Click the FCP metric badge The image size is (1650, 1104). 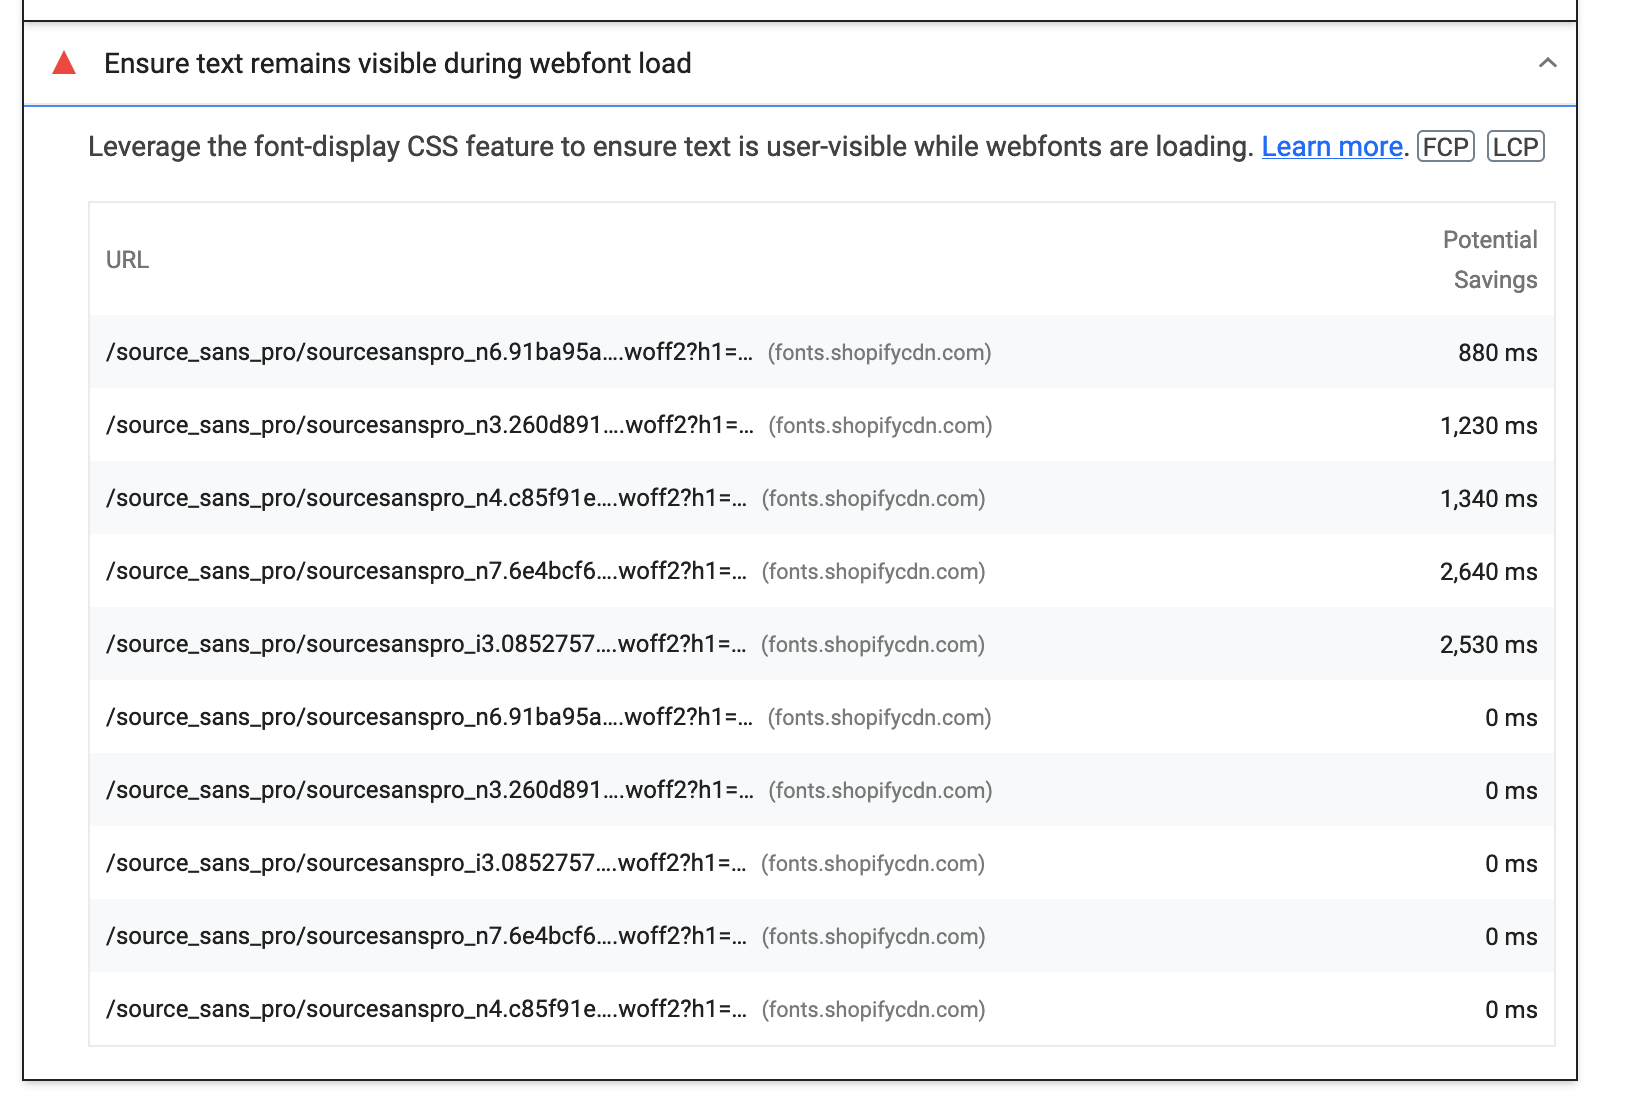click(1446, 147)
